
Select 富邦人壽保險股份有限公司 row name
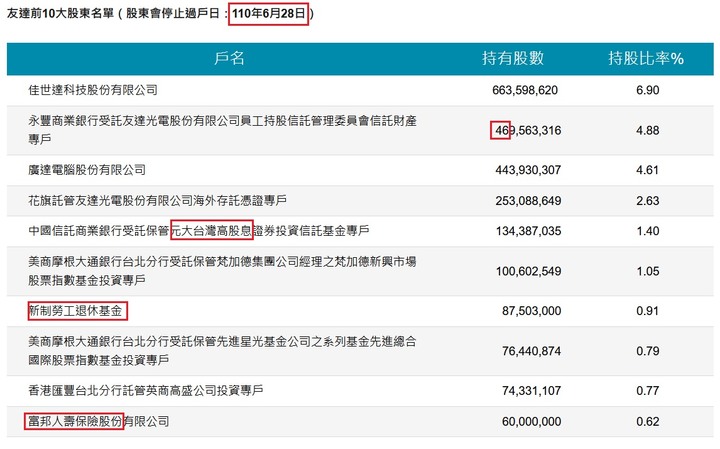coord(99,421)
